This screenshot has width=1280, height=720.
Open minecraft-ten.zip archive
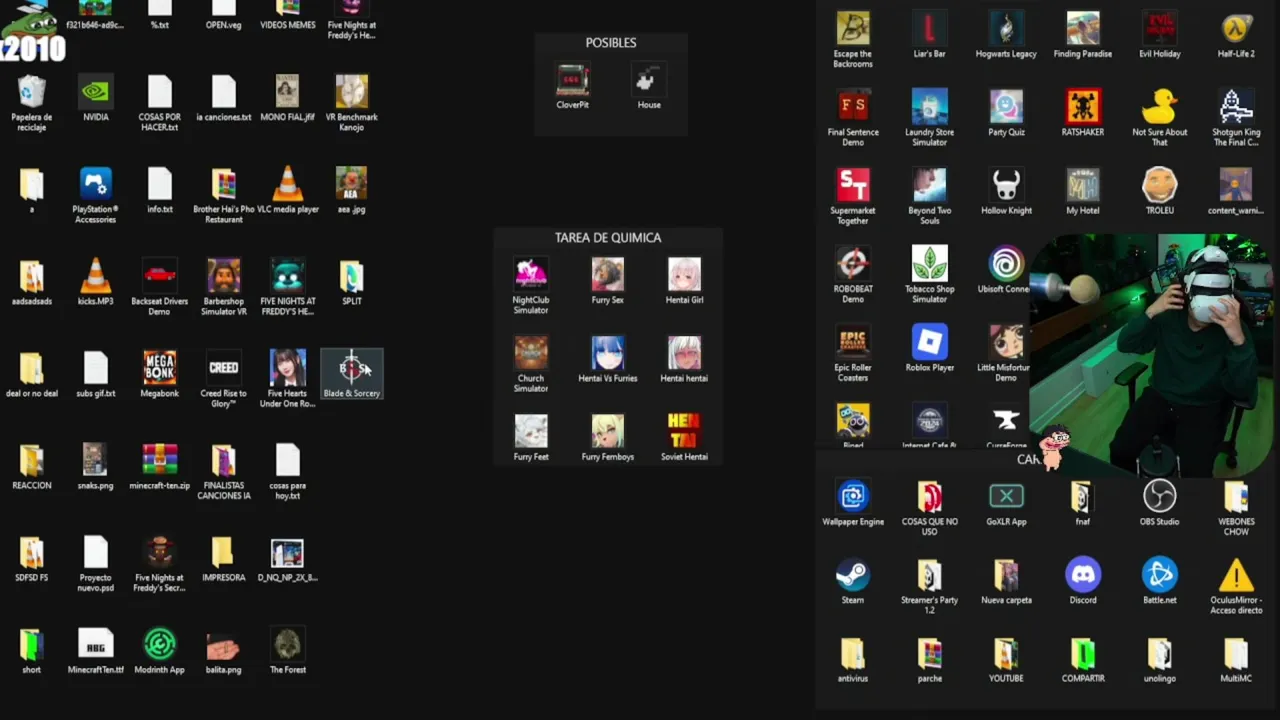pyautogui.click(x=160, y=460)
